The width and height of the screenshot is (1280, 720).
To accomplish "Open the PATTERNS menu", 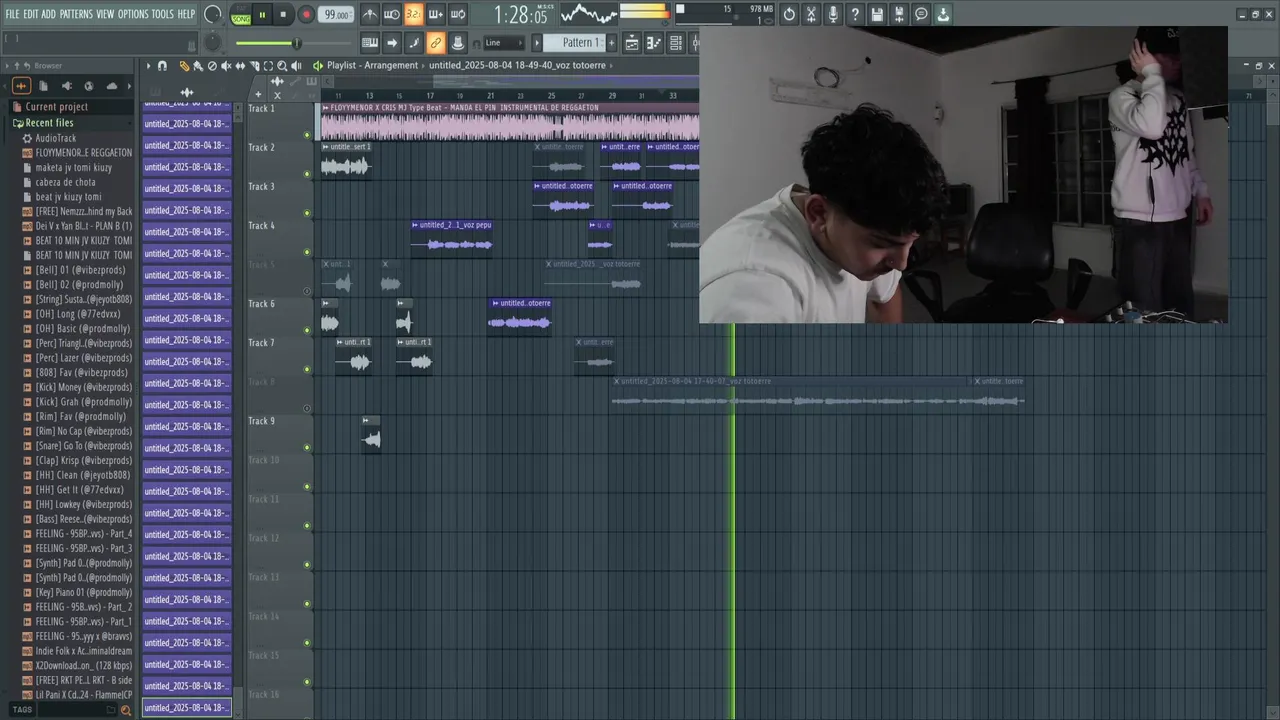I will [x=76, y=14].
